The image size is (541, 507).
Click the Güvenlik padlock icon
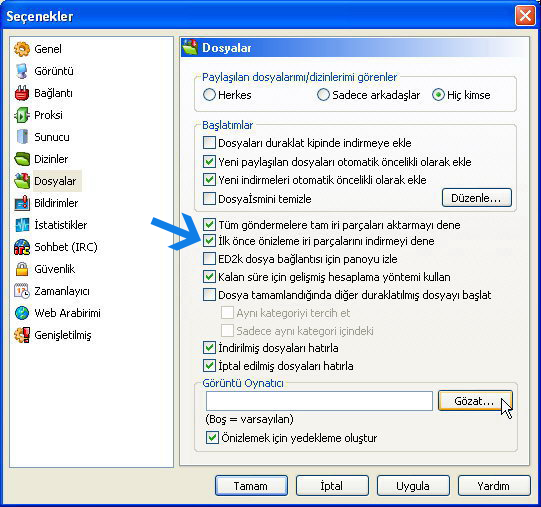pyautogui.click(x=22, y=269)
